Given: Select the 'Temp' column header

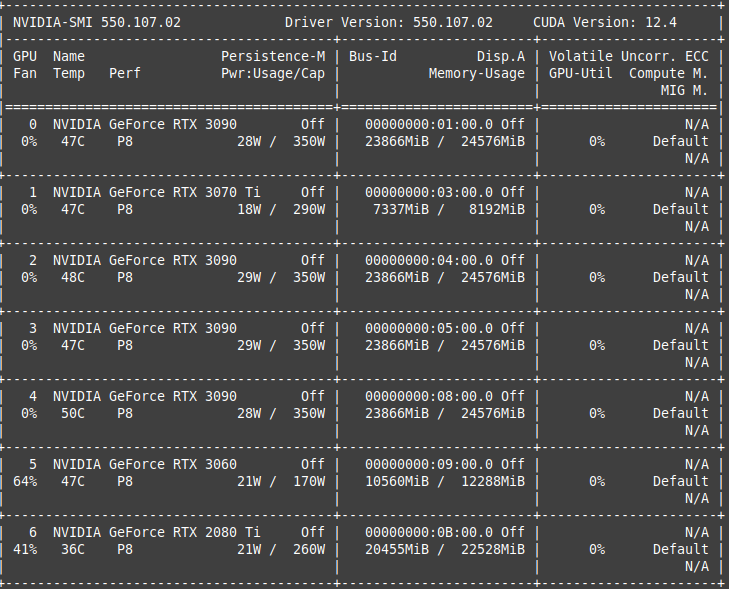Looking at the screenshot, I should (69, 73).
